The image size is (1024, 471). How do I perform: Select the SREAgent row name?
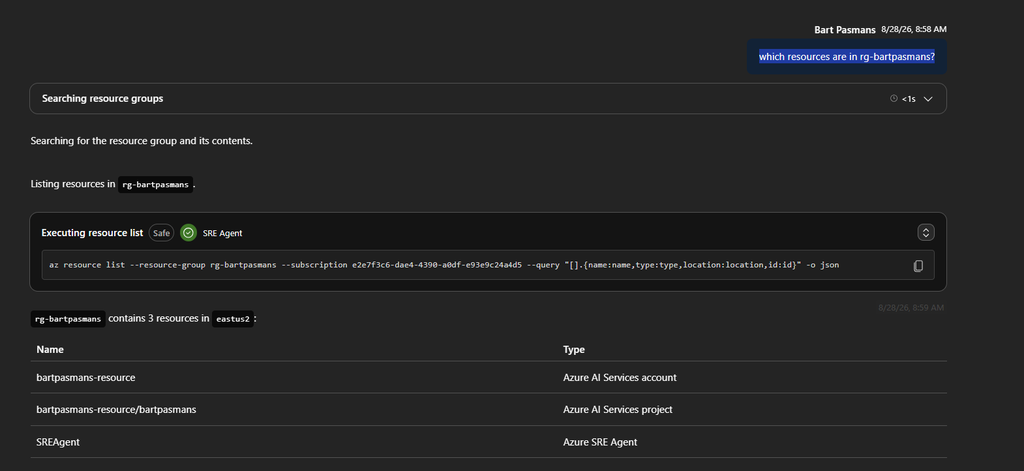pos(57,442)
